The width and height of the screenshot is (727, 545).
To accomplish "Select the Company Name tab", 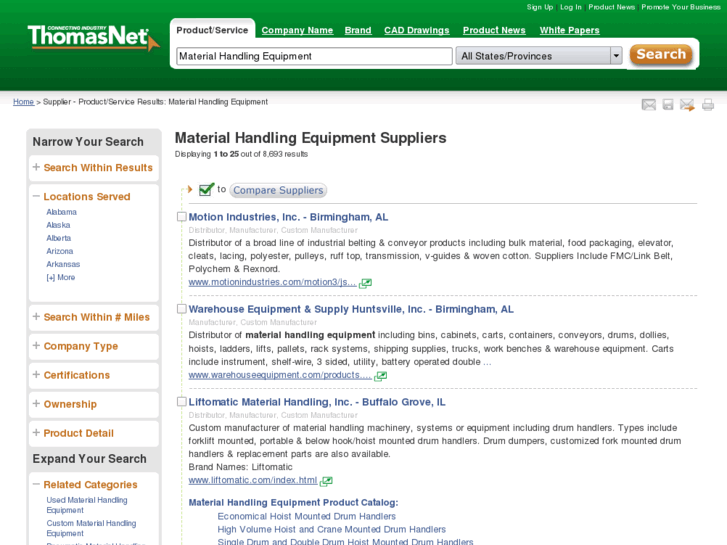I will (x=297, y=31).
